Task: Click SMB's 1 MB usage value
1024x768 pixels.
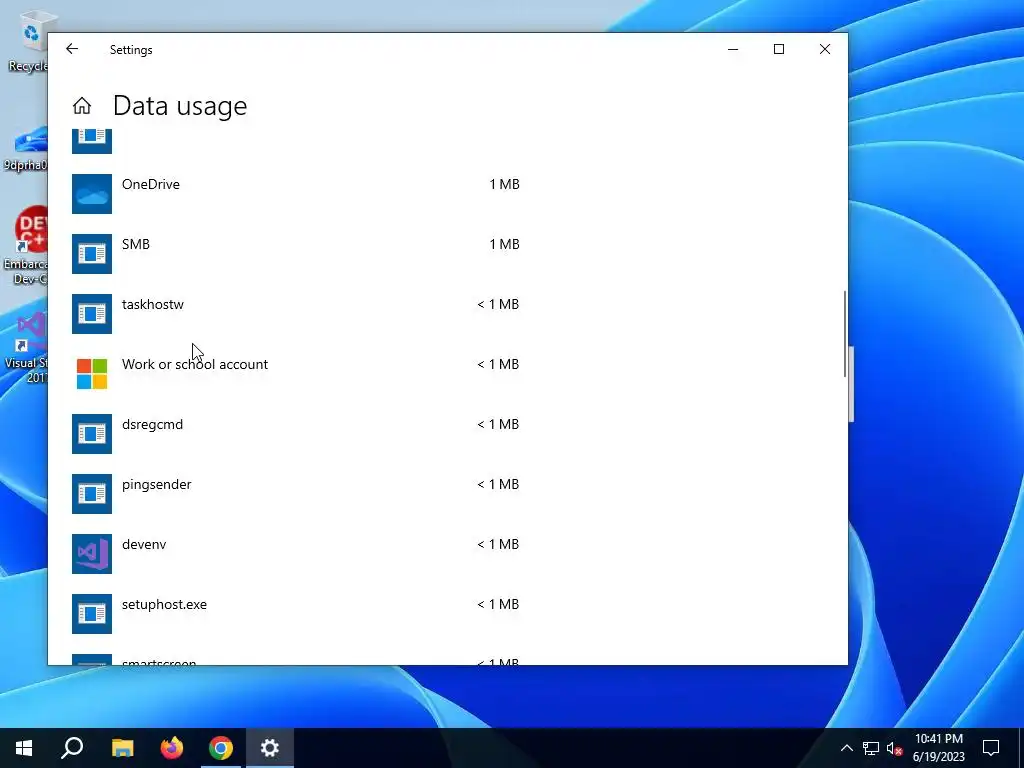Action: pos(504,244)
